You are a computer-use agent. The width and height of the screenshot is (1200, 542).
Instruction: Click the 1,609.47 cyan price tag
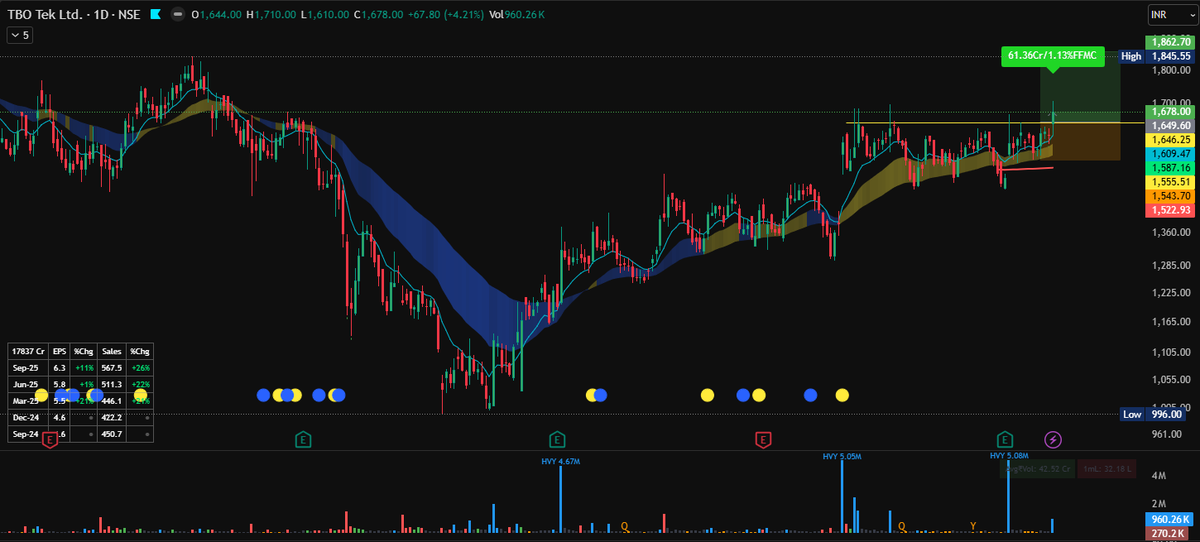[1170, 154]
